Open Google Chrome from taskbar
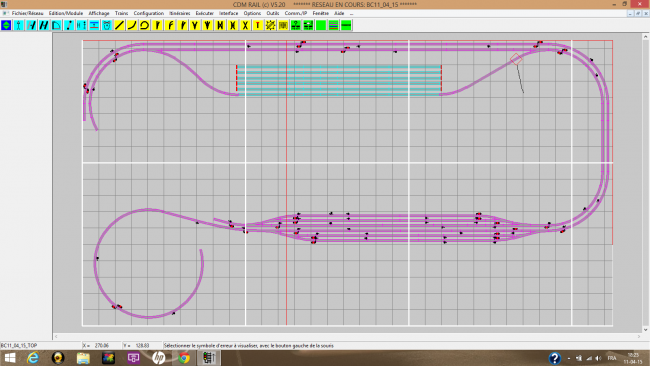This screenshot has height=366, width=650. pyautogui.click(x=184, y=358)
